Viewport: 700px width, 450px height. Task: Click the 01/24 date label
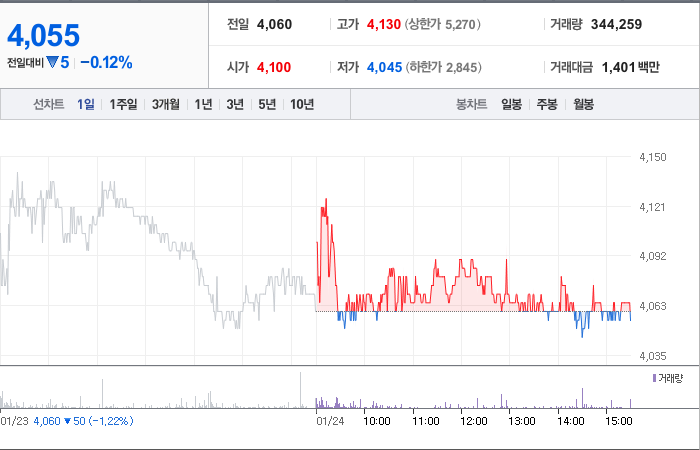click(330, 421)
